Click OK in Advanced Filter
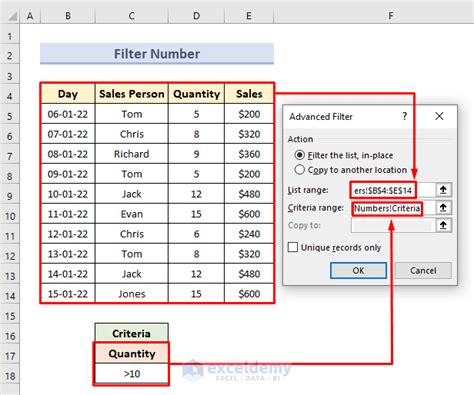 pyautogui.click(x=358, y=270)
